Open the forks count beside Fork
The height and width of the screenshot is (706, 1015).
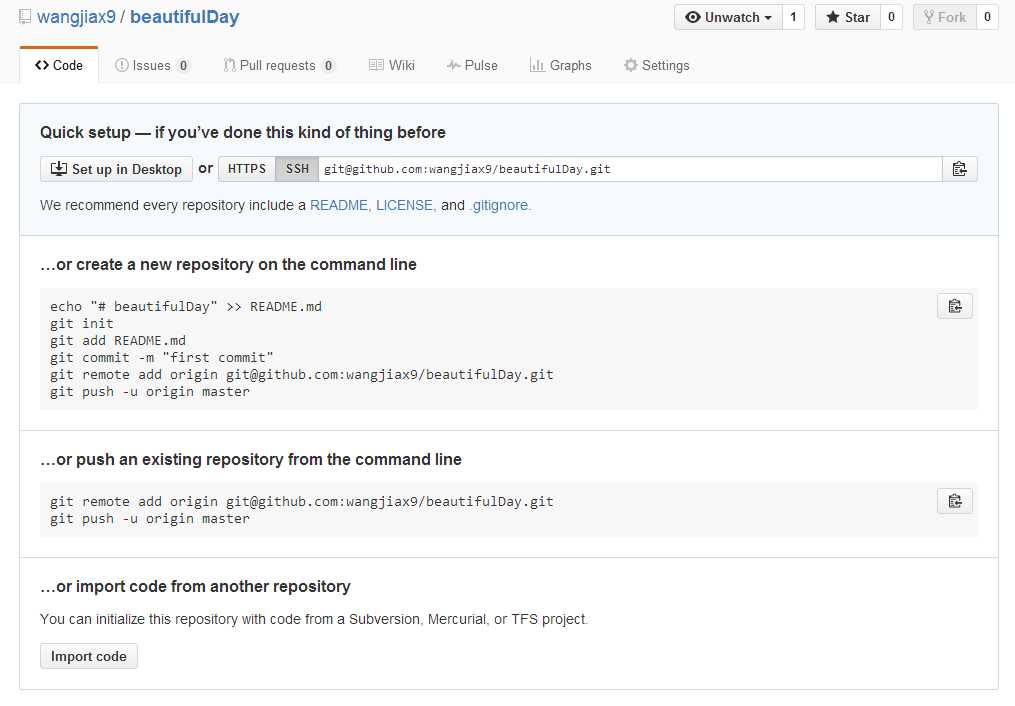point(987,17)
